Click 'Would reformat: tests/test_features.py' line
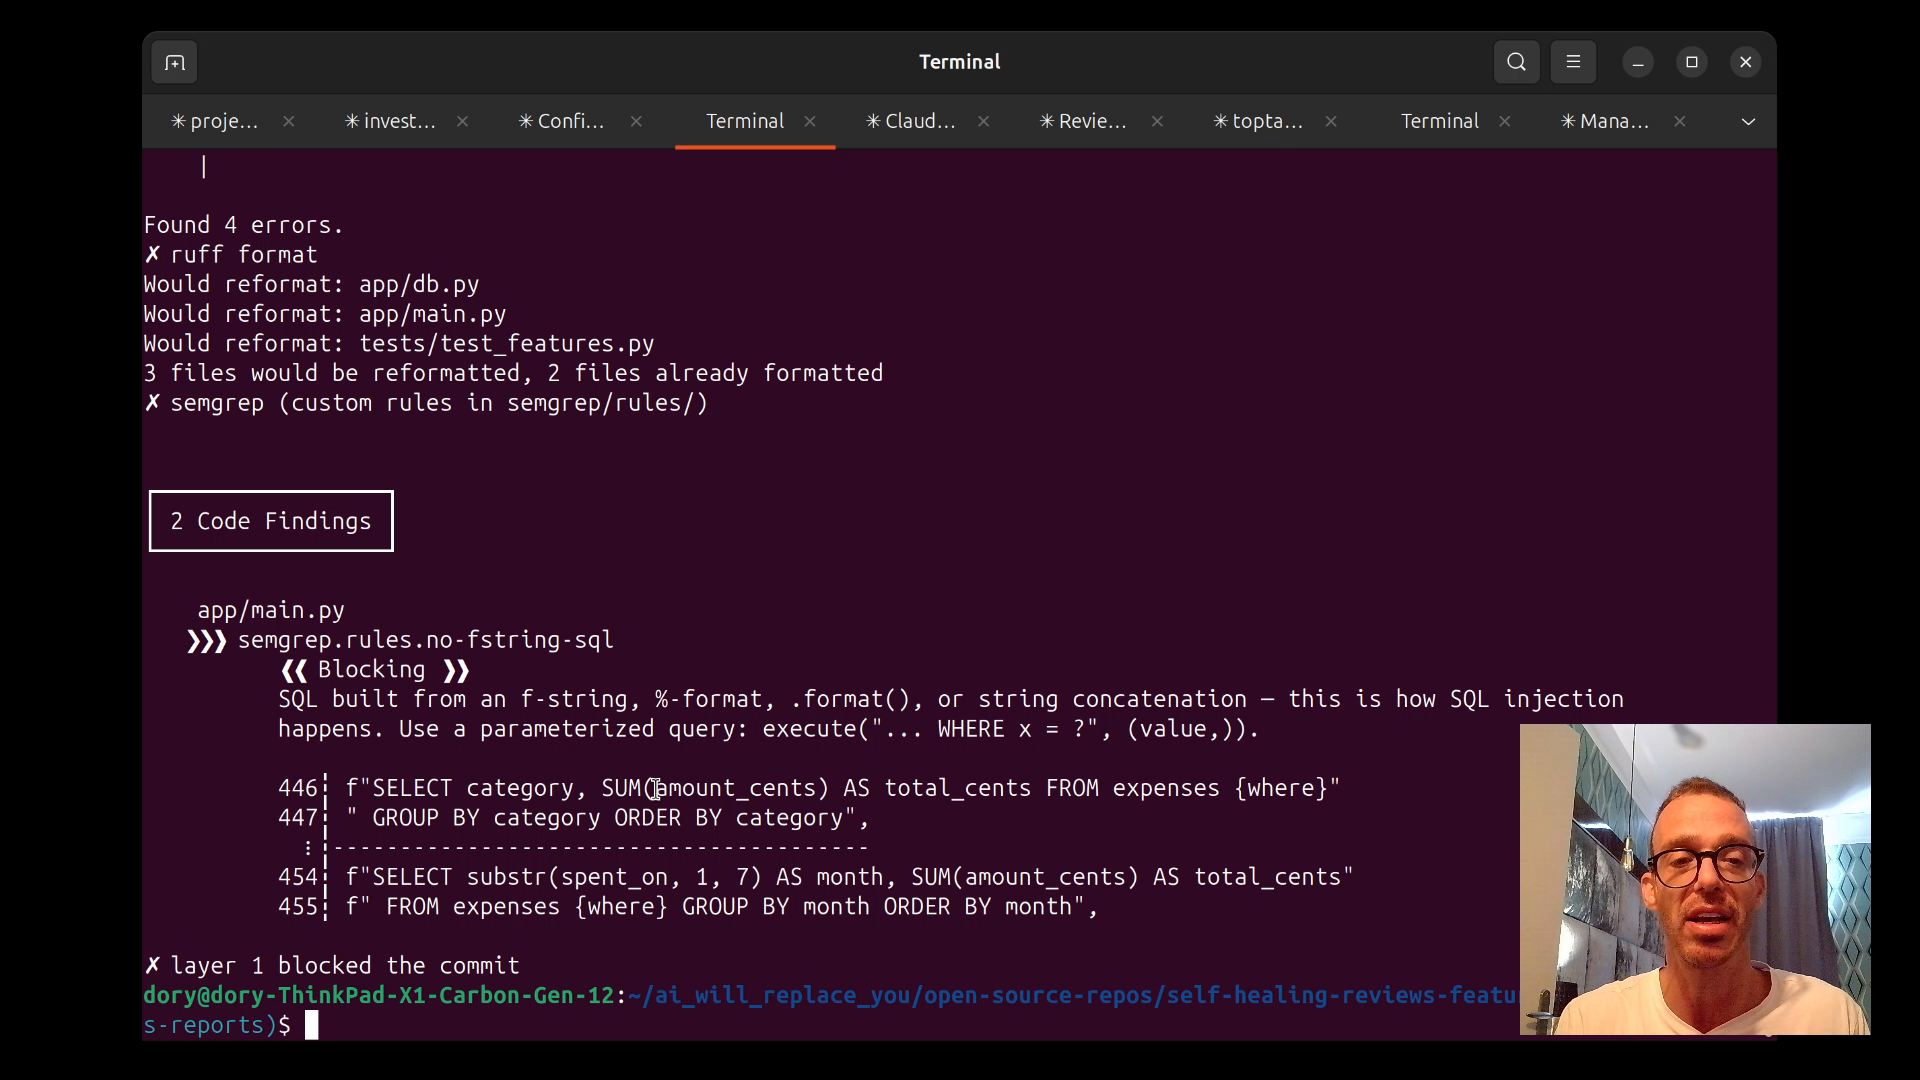The width and height of the screenshot is (1920, 1080). coord(399,344)
